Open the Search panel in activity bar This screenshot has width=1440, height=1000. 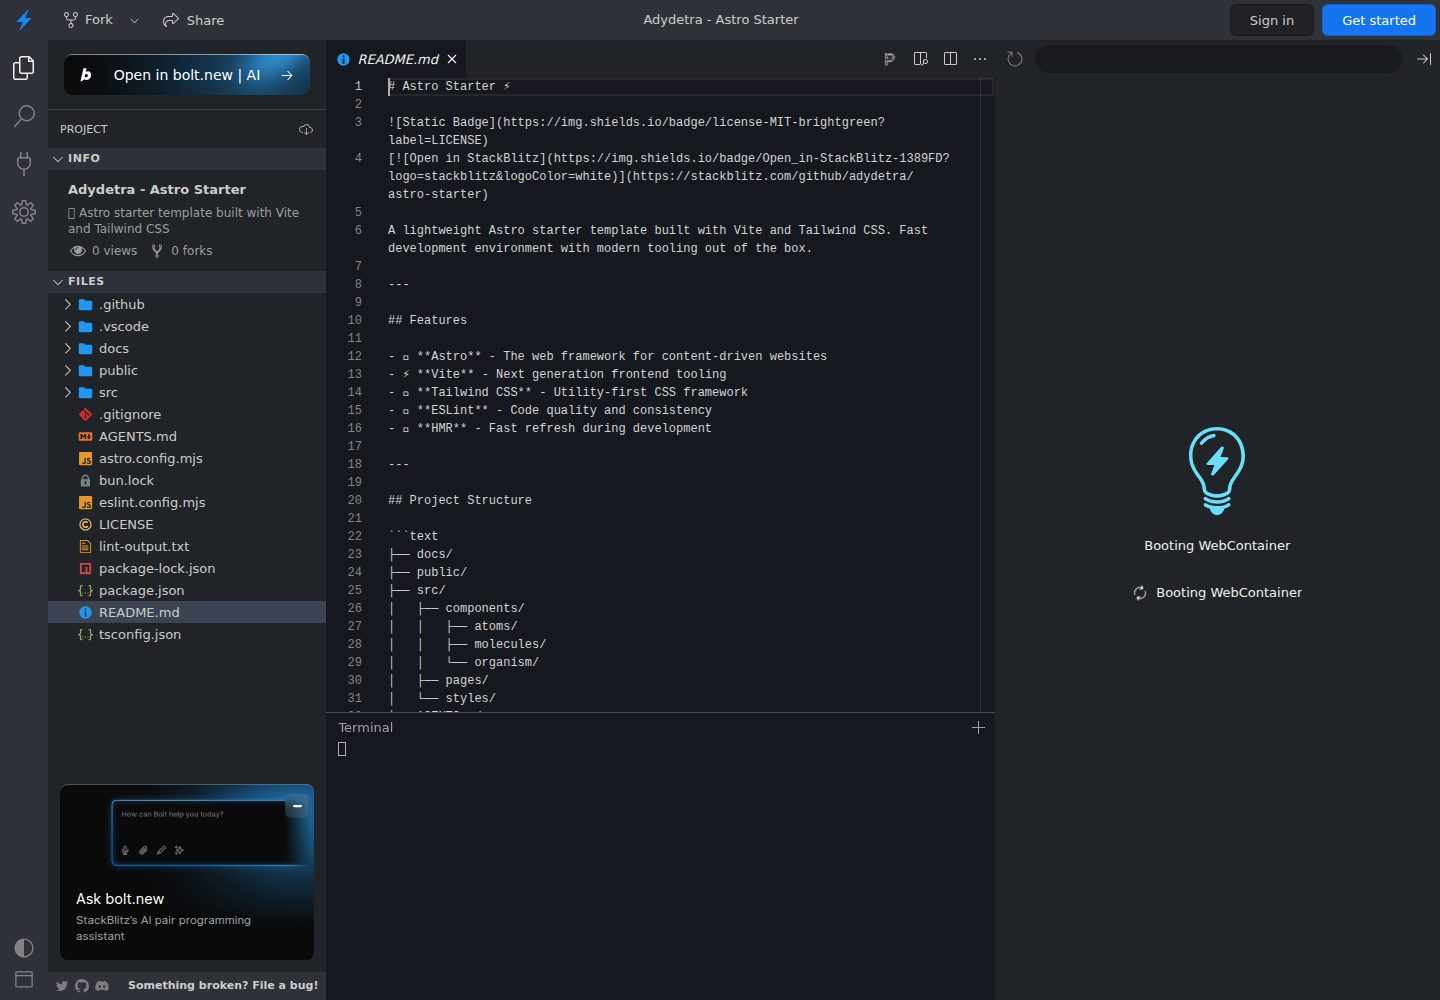(x=24, y=116)
